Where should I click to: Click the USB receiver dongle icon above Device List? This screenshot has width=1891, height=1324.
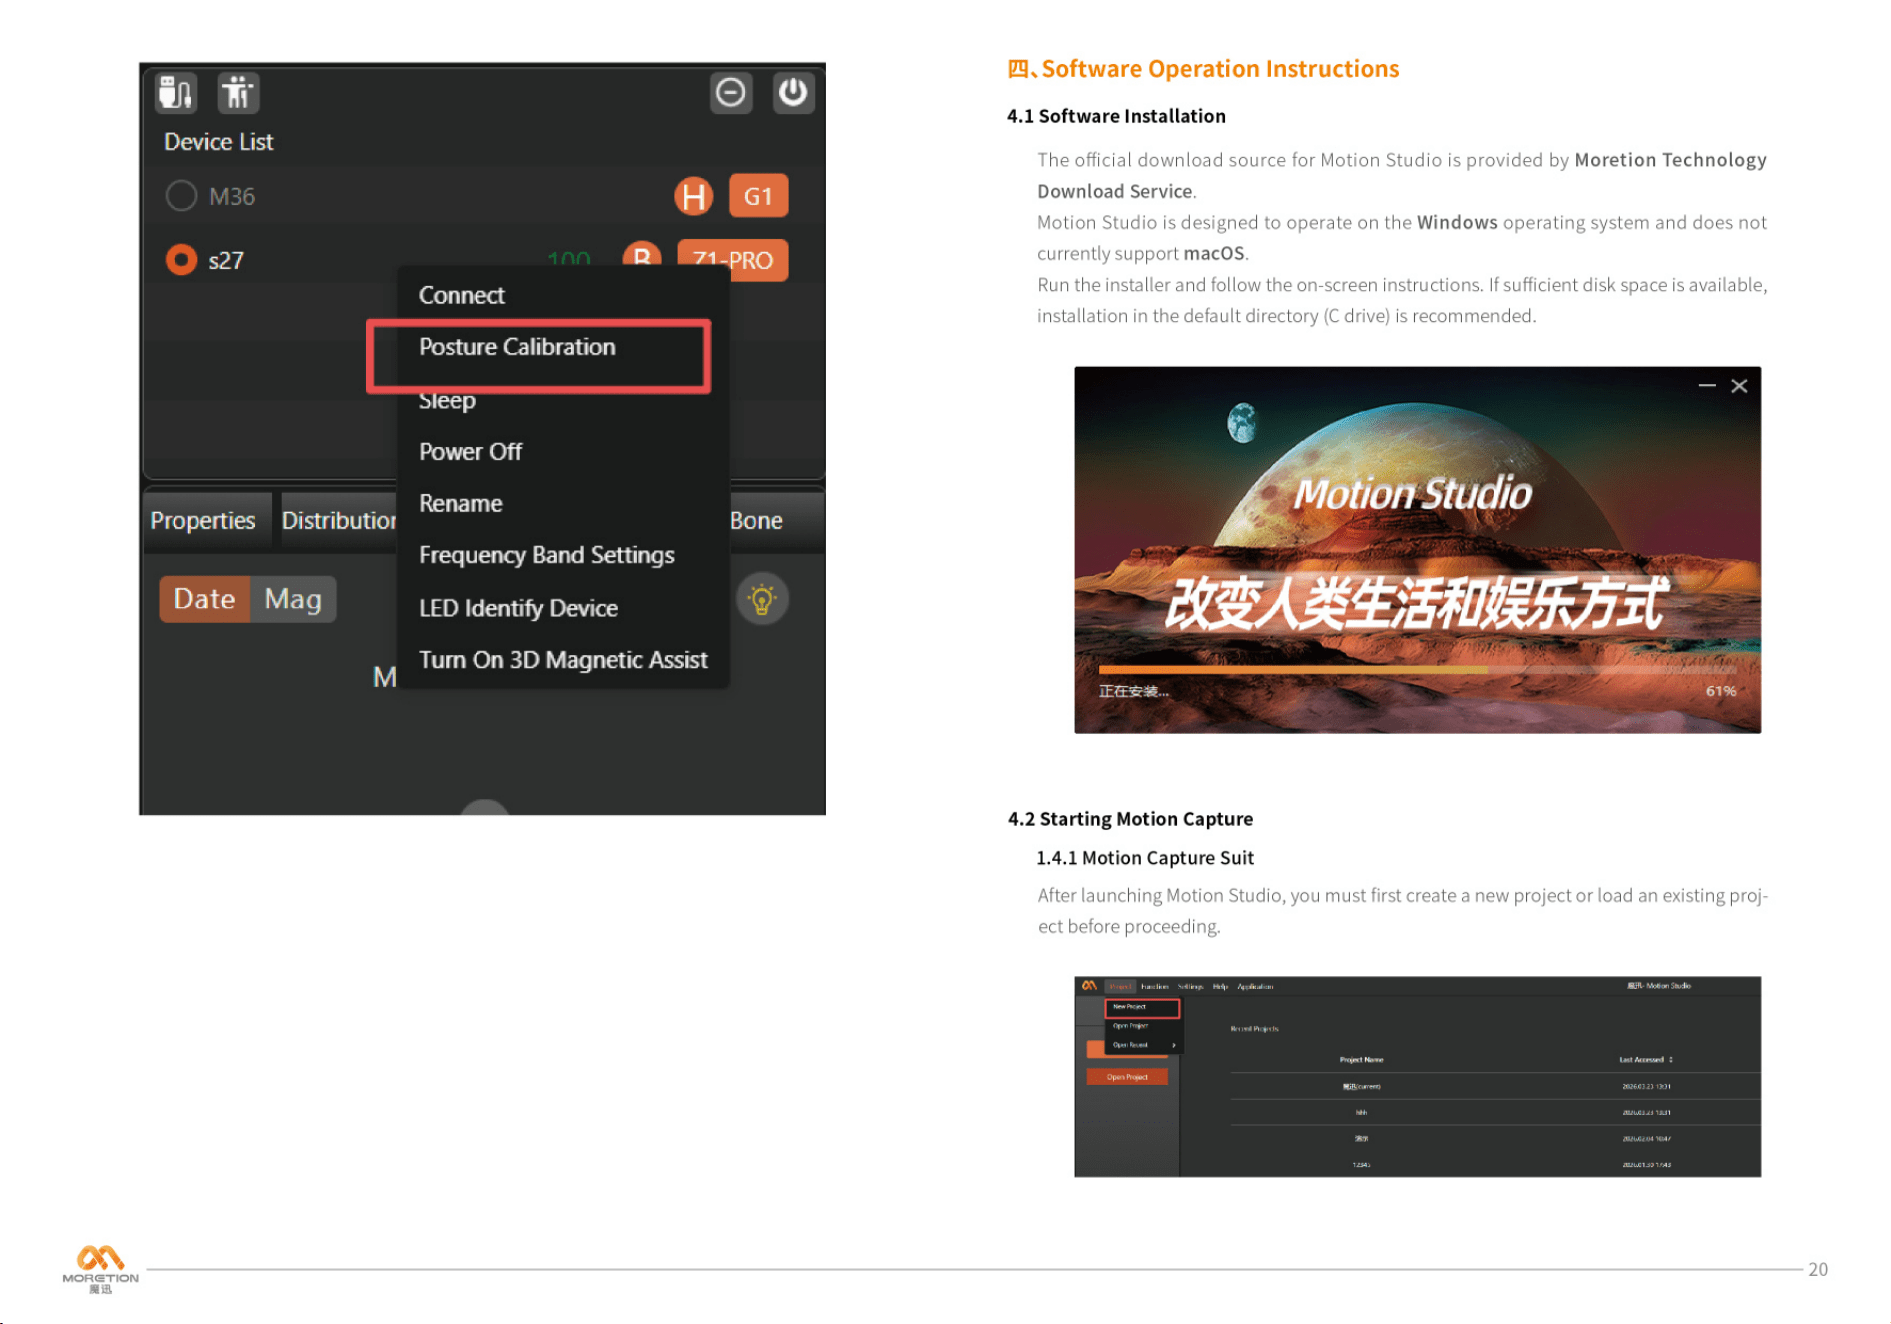176,93
